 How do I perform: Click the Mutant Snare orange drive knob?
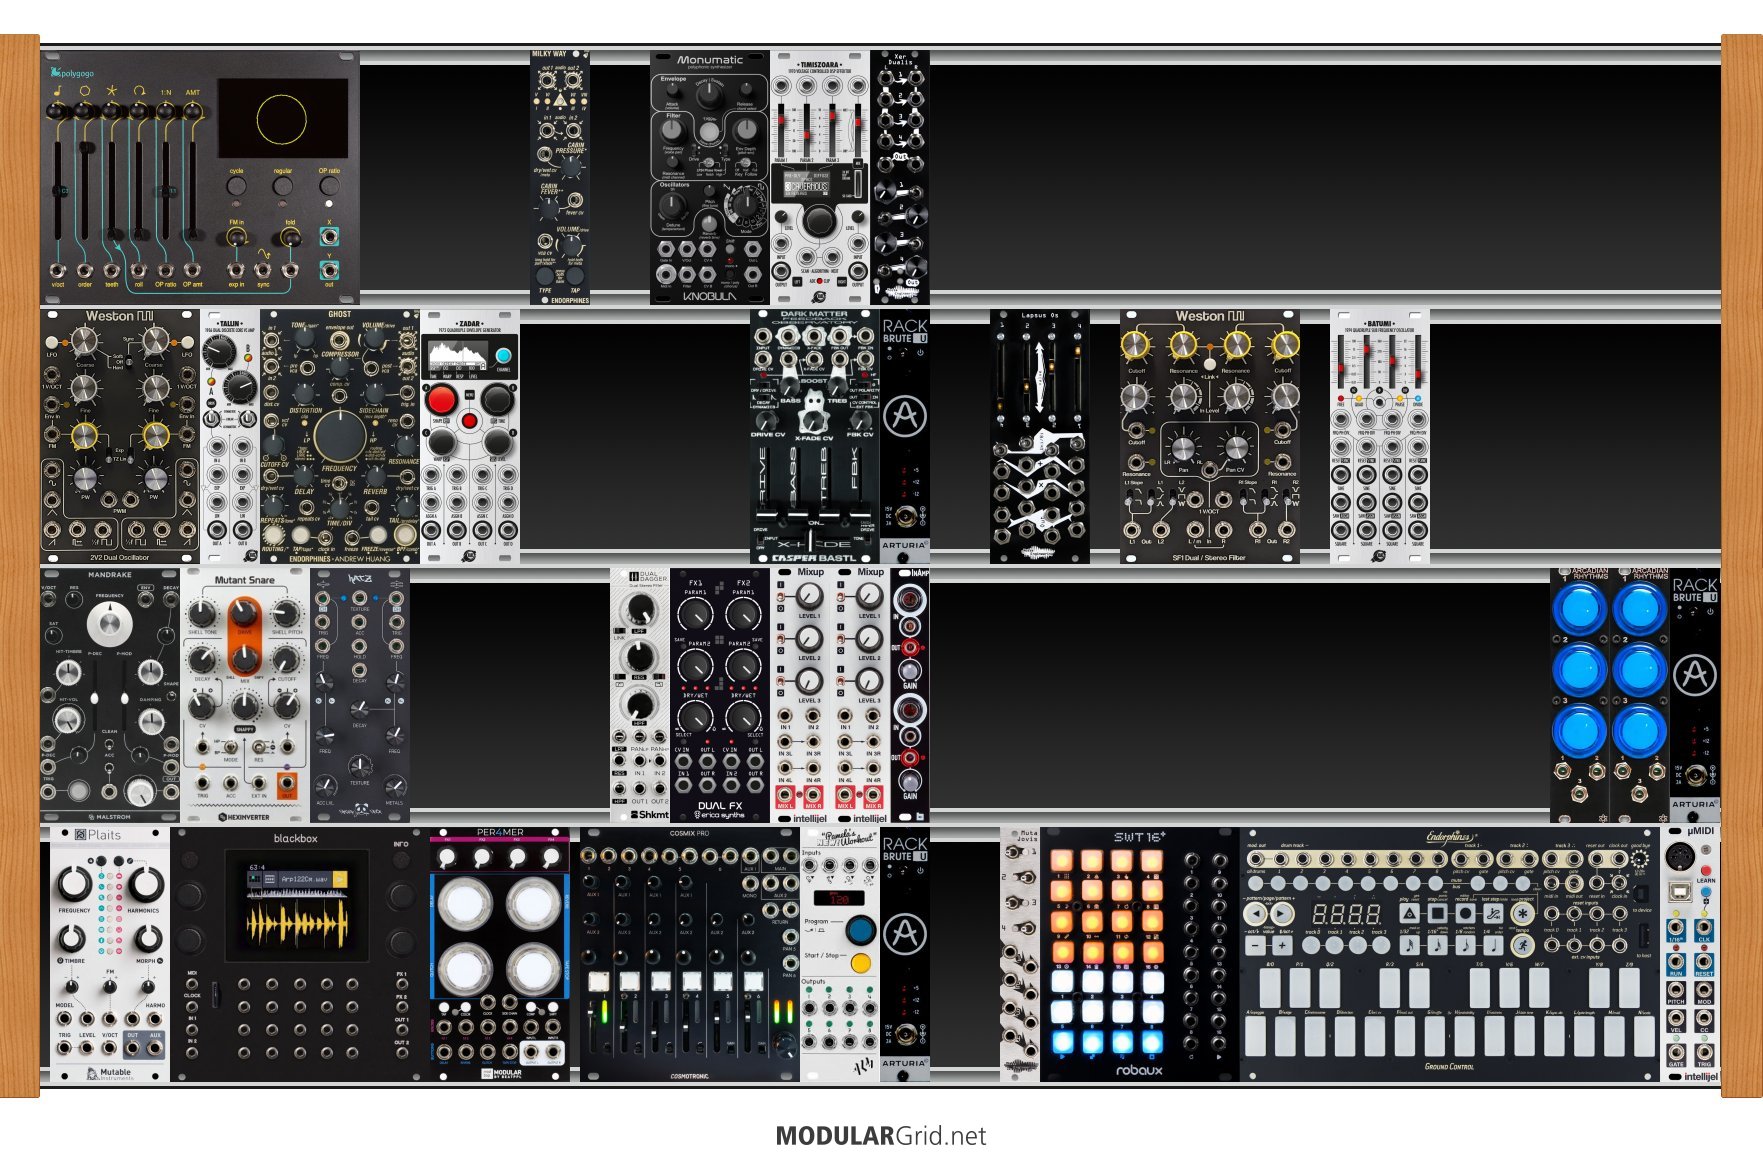tap(244, 614)
